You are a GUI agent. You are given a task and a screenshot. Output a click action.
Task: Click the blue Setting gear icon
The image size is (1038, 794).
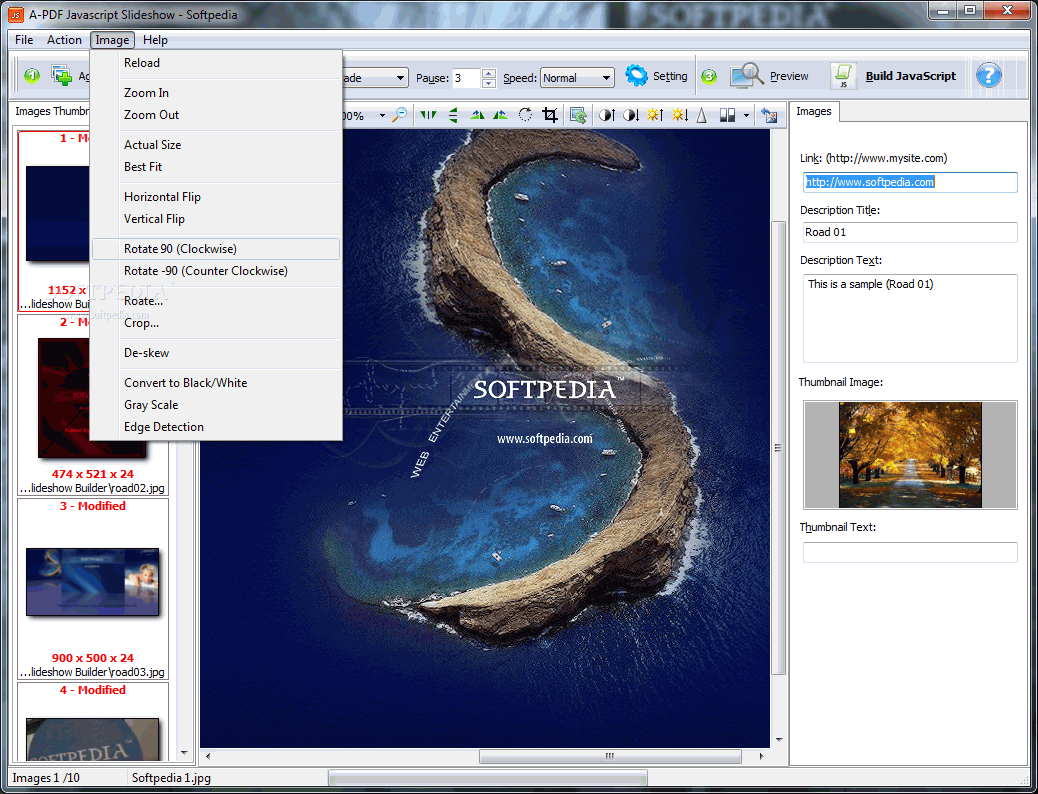pyautogui.click(x=636, y=75)
